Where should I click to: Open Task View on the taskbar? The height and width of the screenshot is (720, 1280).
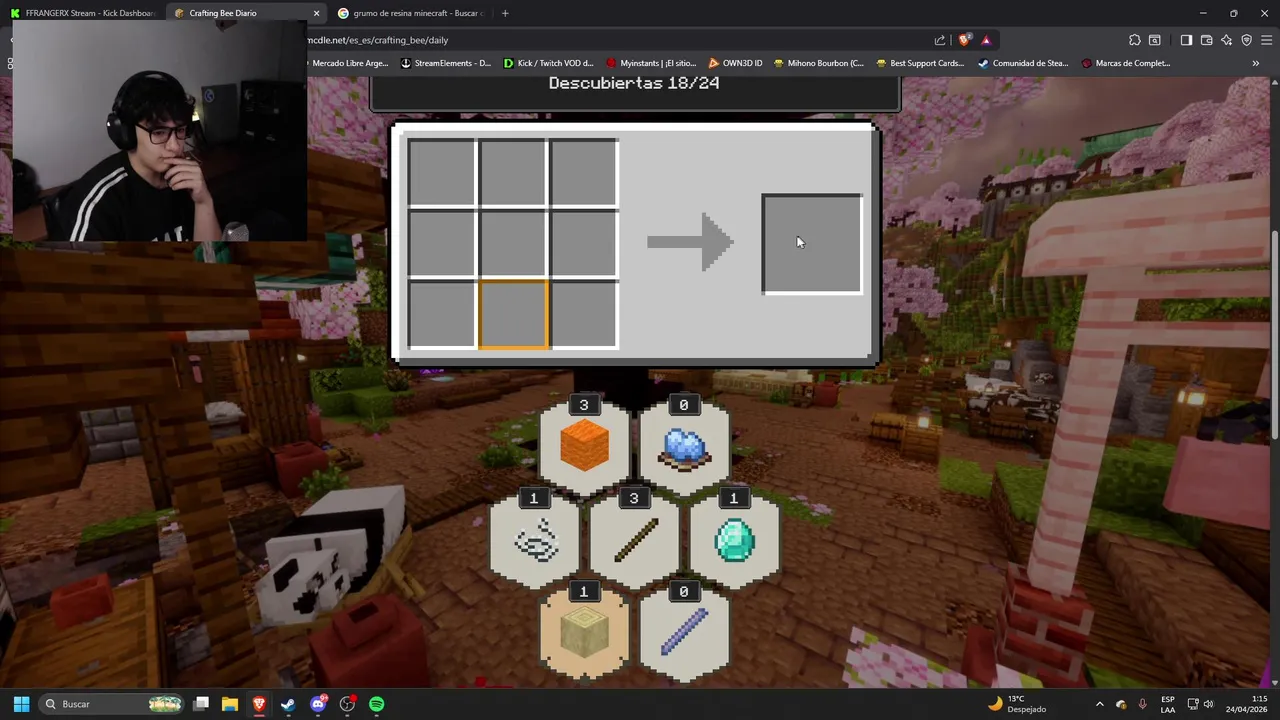pos(201,704)
